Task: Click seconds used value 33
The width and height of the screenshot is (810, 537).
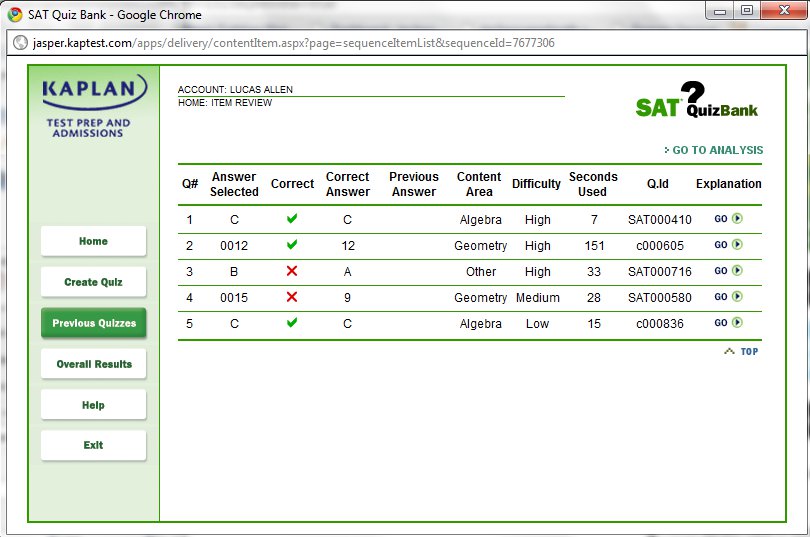Action: click(x=594, y=272)
